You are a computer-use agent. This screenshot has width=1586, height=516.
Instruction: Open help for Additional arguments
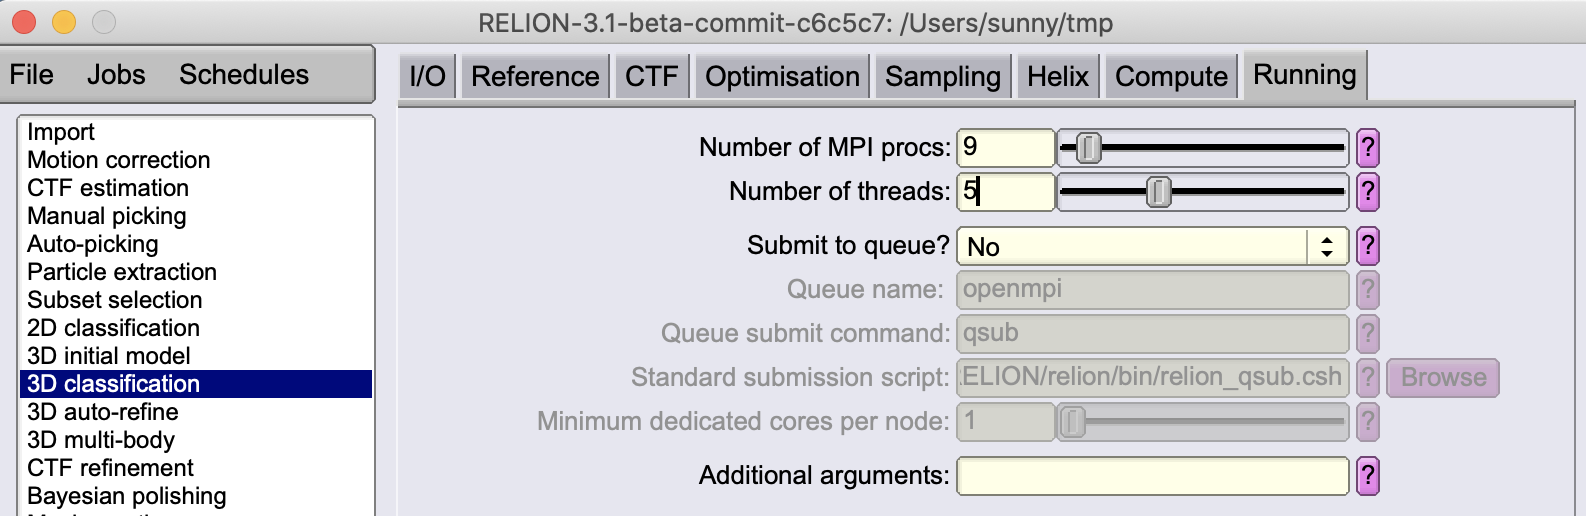(x=1367, y=476)
